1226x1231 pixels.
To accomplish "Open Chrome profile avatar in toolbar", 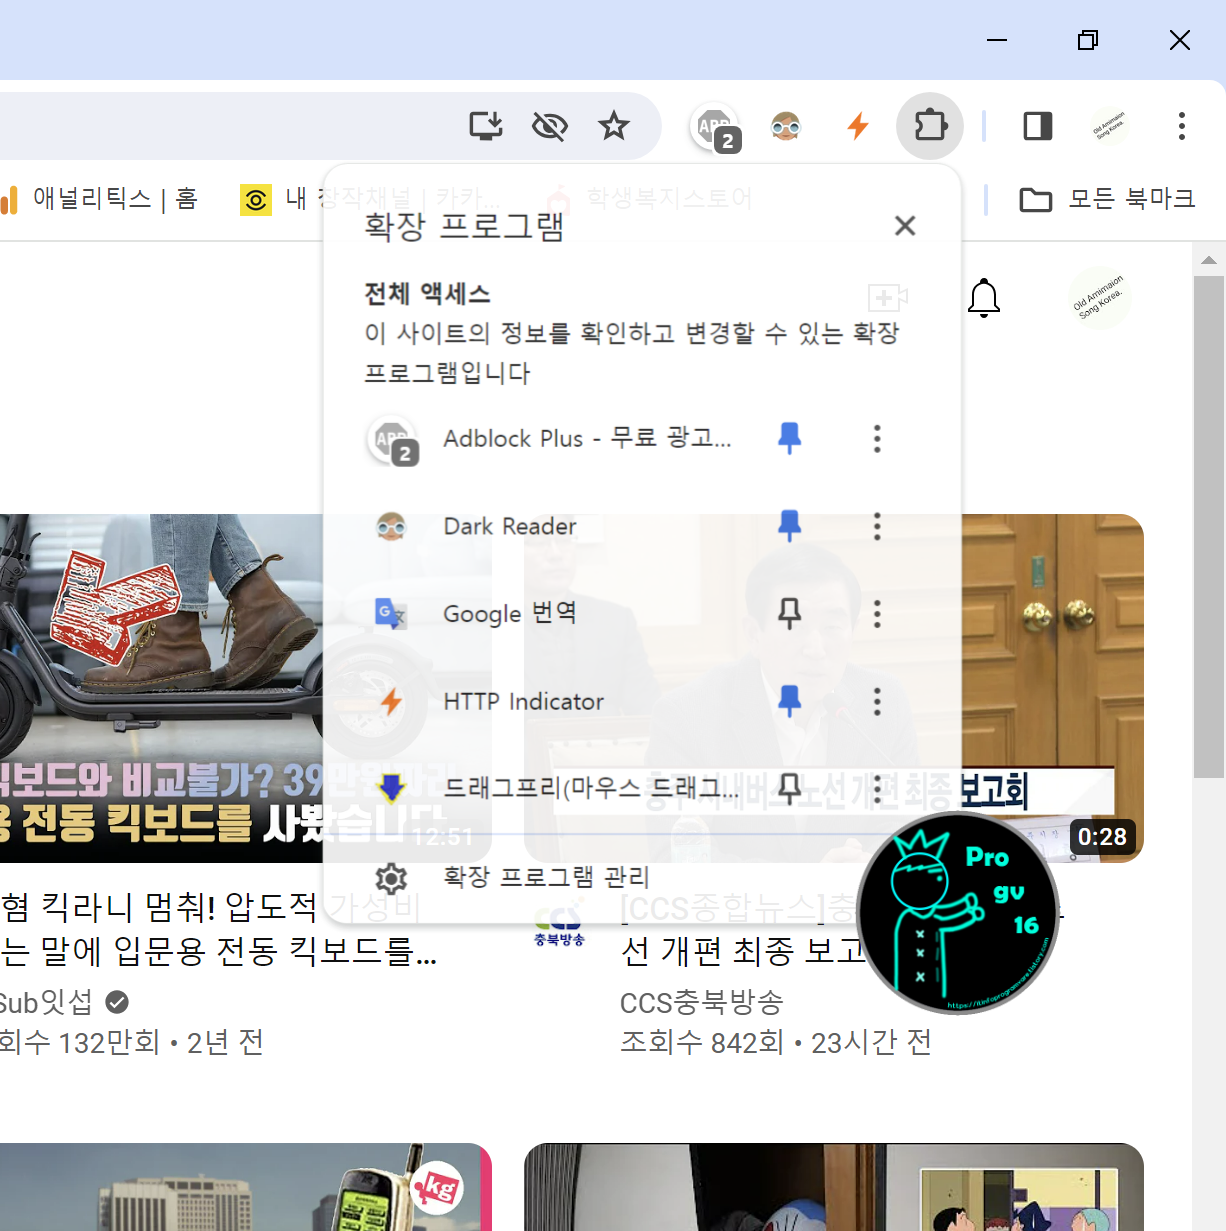I will coord(1109,126).
